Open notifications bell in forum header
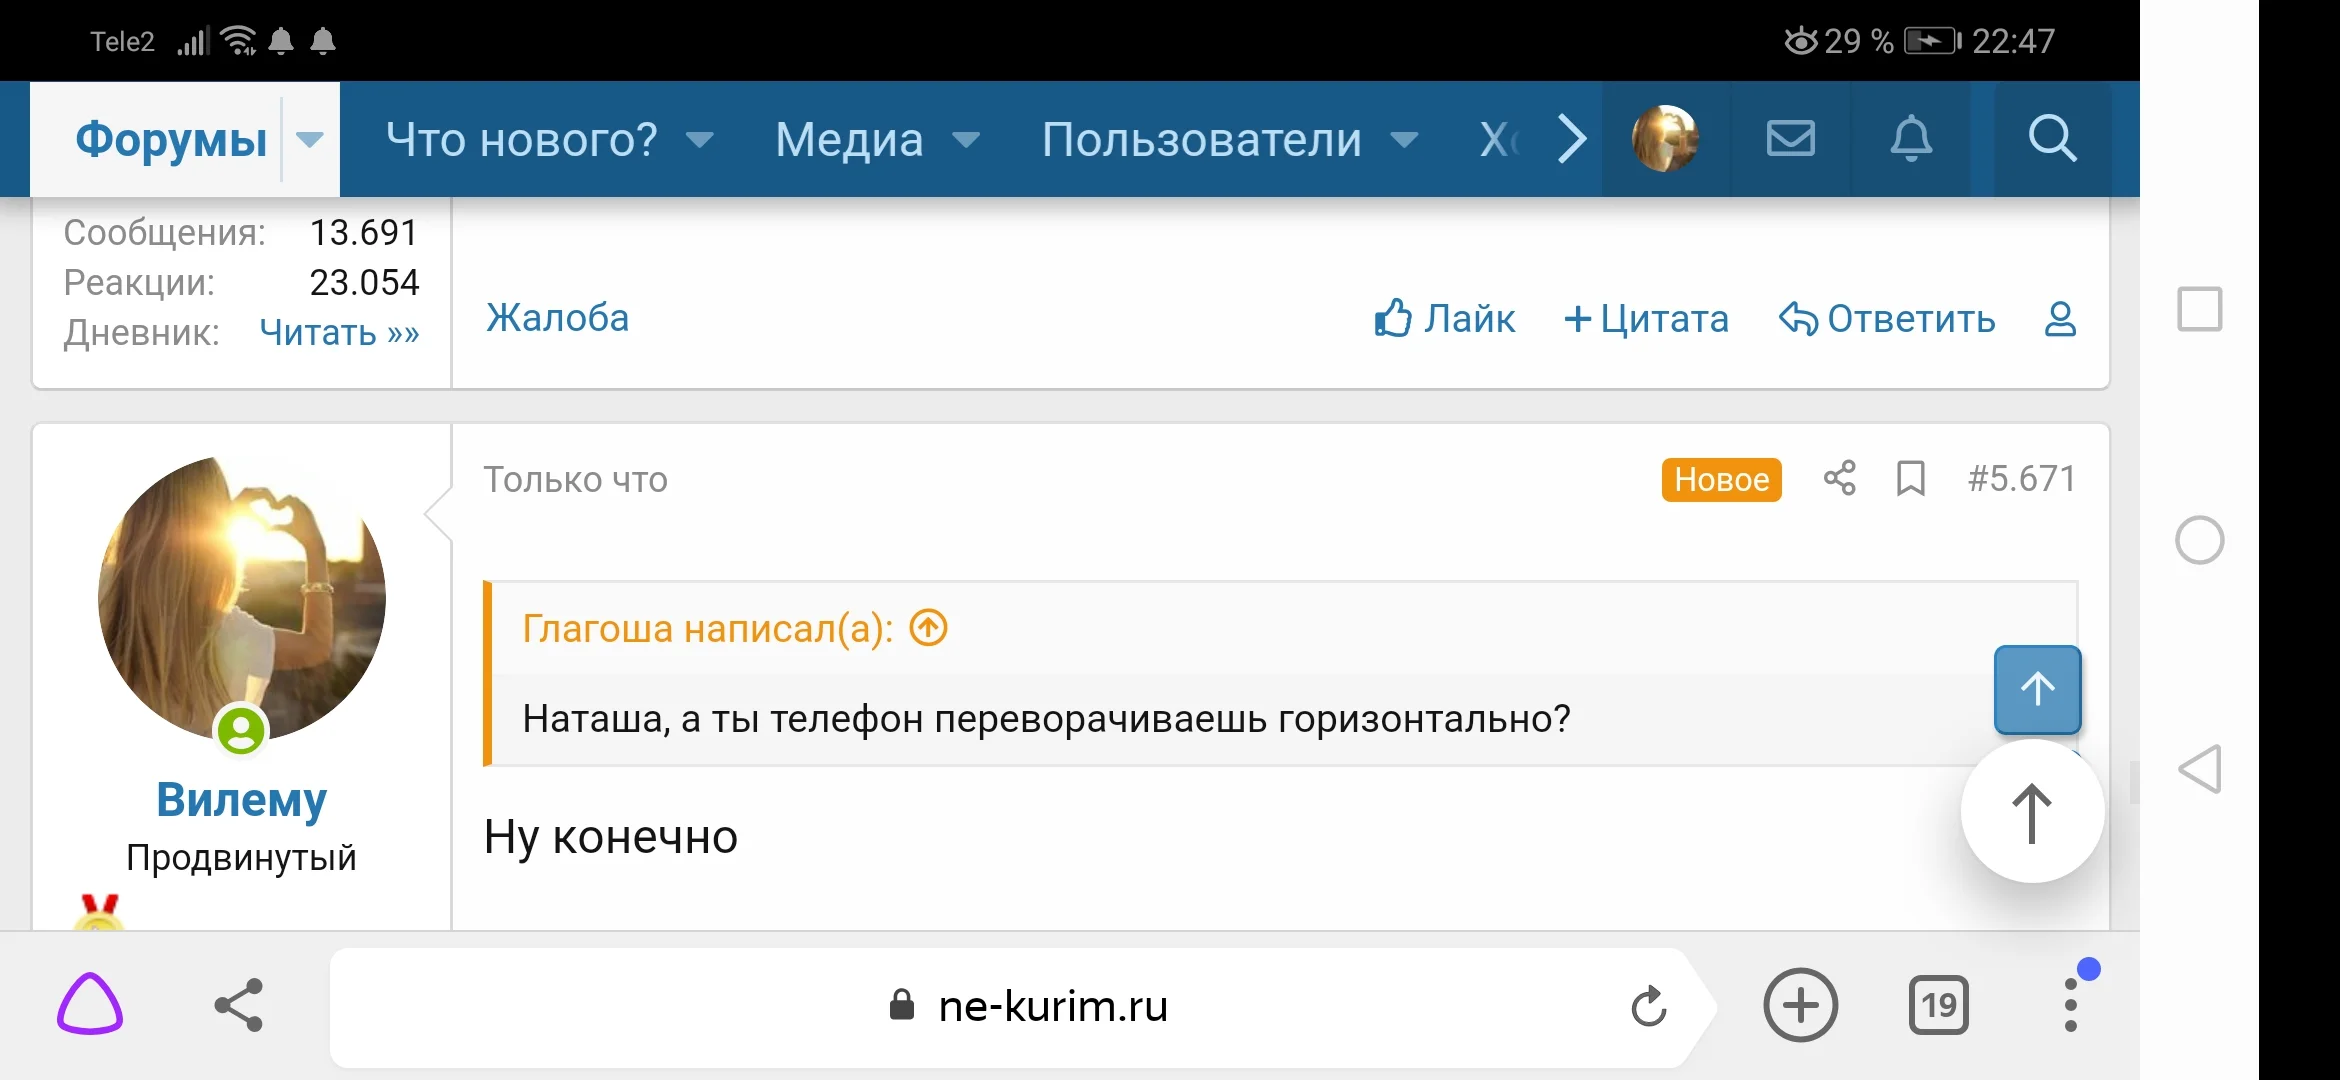 point(1910,138)
